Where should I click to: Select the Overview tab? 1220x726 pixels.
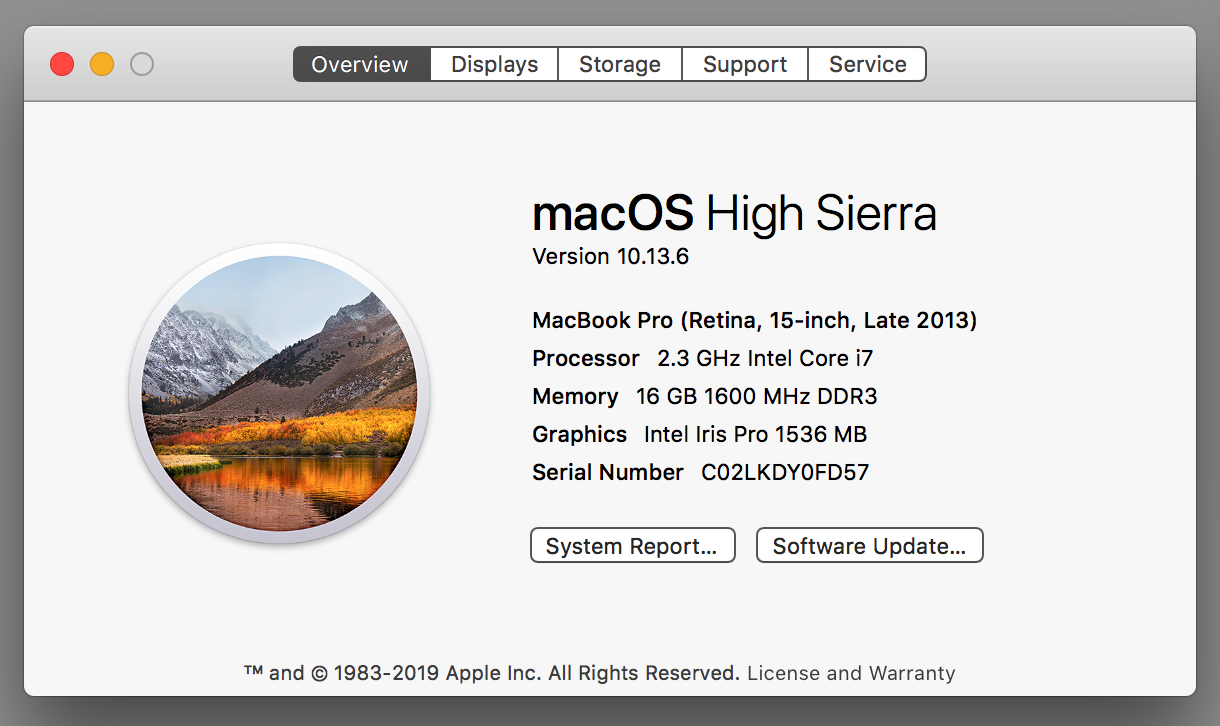tap(360, 64)
